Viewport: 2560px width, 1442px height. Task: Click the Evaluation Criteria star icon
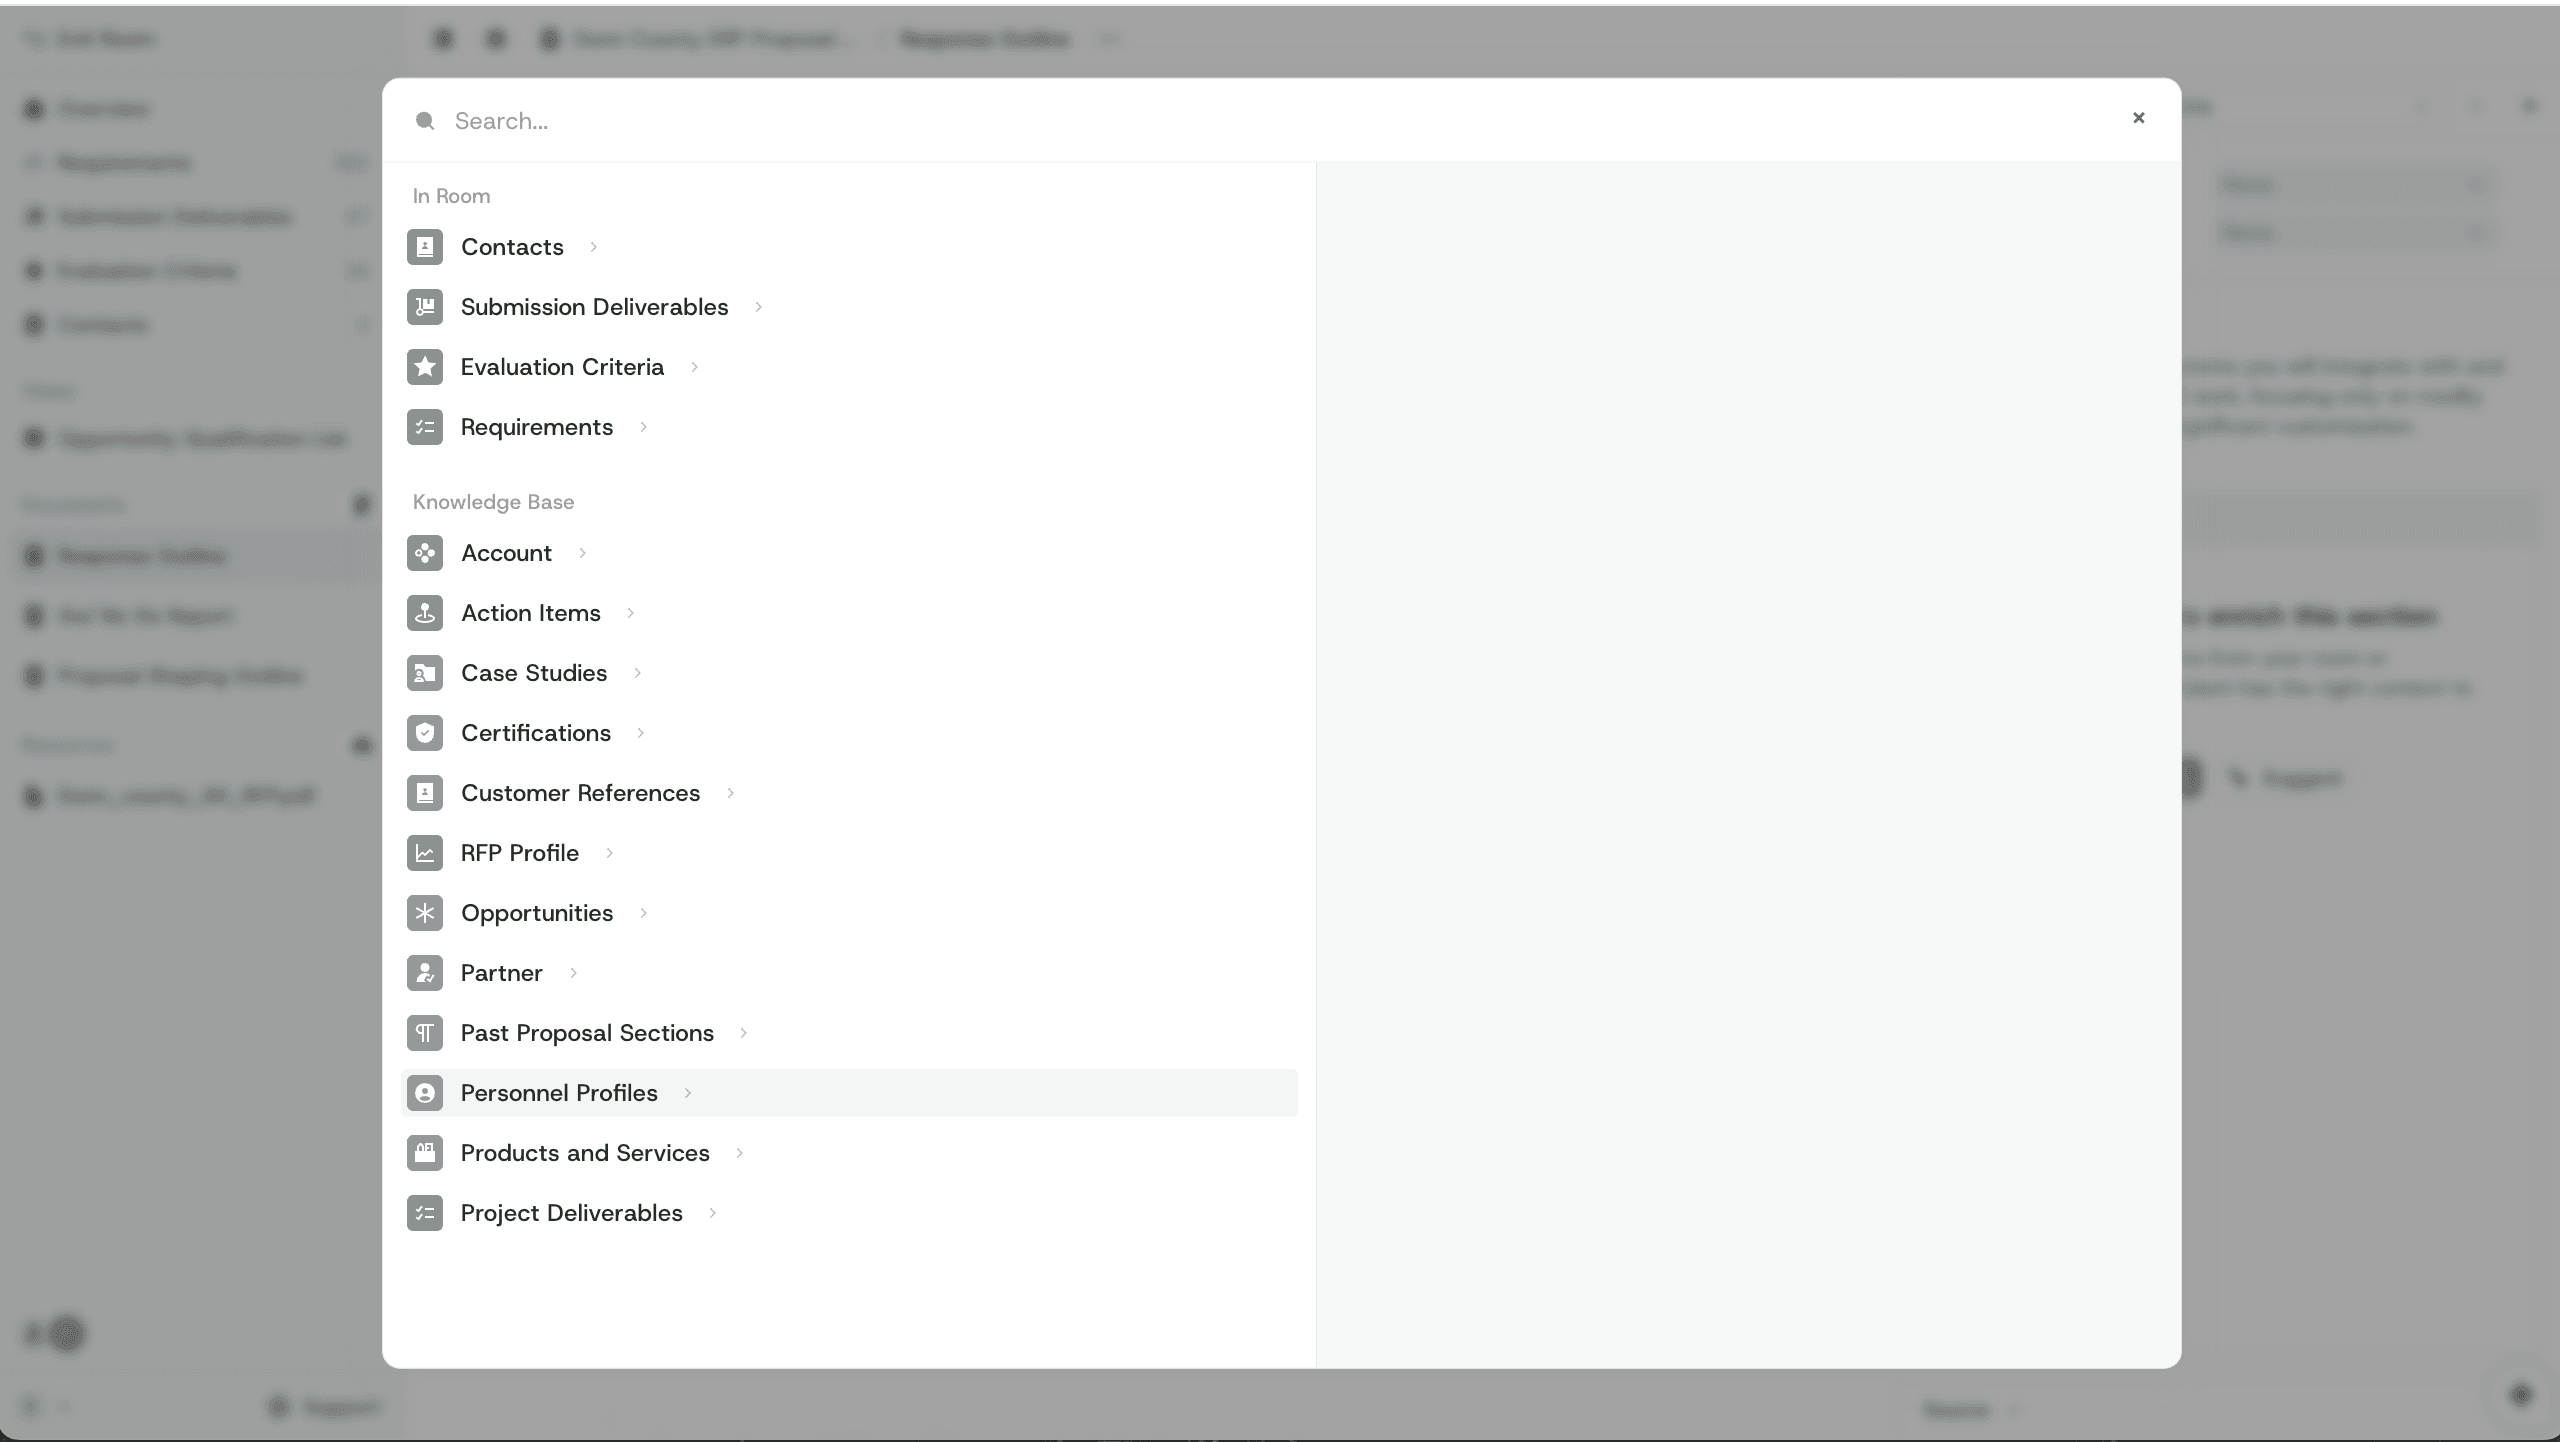point(425,367)
